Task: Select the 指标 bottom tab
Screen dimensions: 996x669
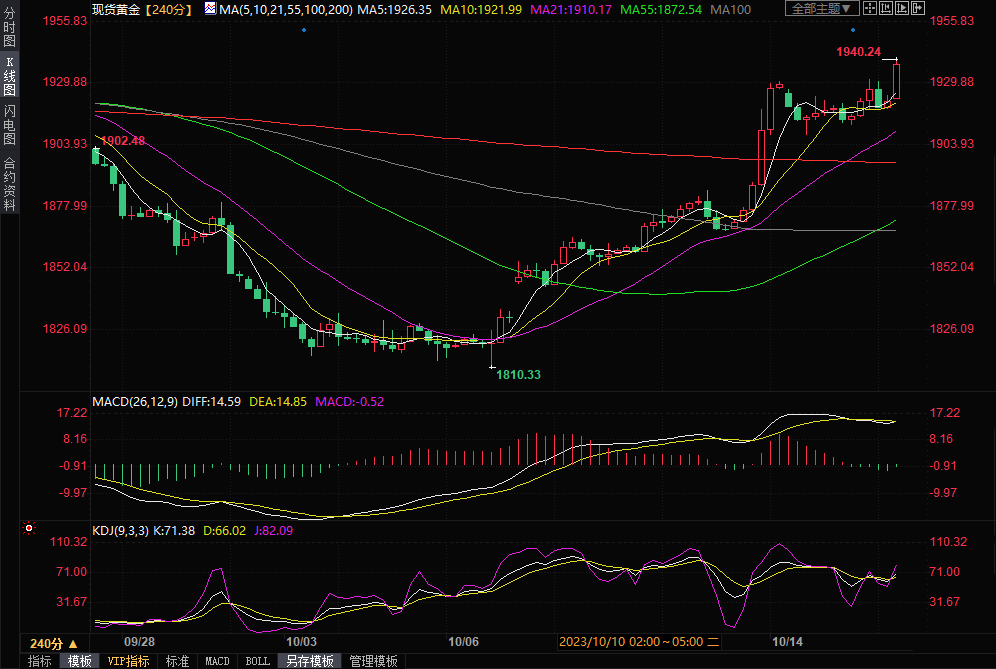Action: pyautogui.click(x=39, y=661)
